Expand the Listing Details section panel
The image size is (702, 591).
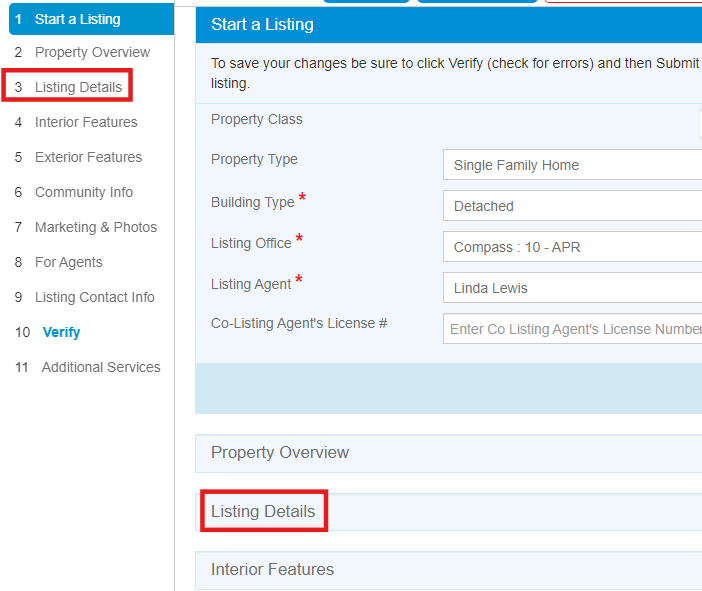coord(449,512)
